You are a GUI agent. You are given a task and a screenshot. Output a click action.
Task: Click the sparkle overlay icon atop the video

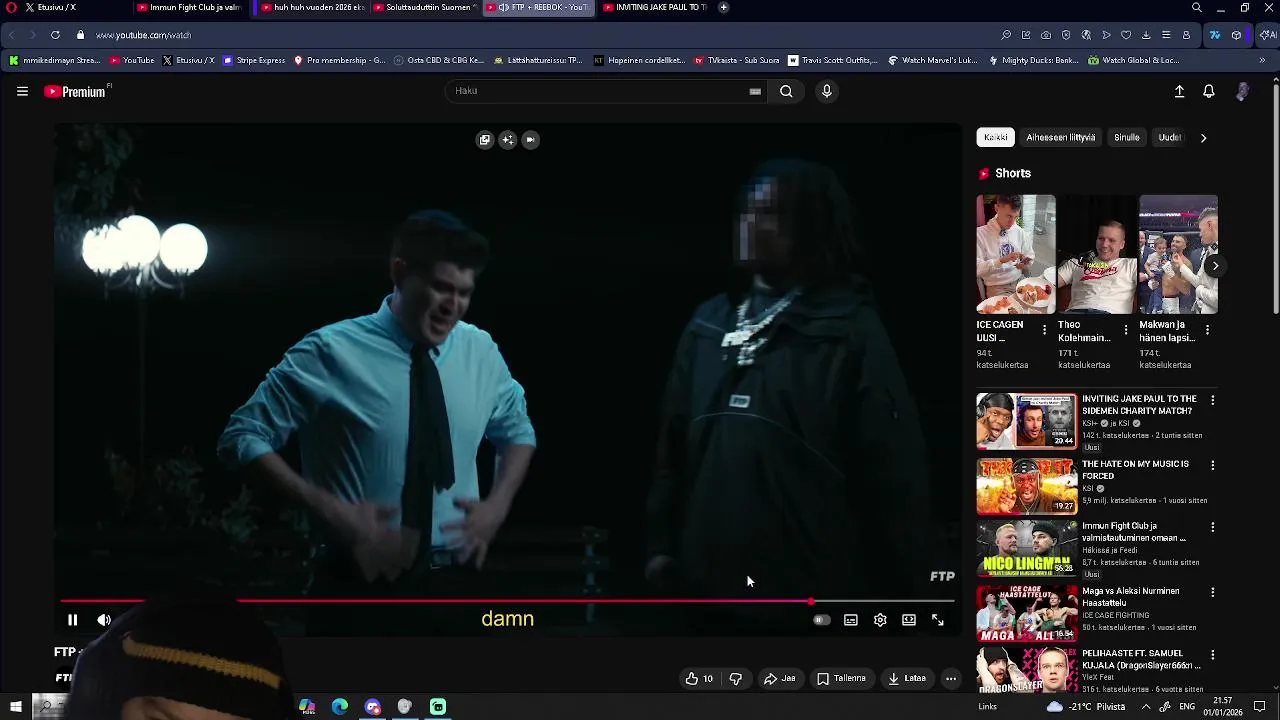(x=508, y=140)
